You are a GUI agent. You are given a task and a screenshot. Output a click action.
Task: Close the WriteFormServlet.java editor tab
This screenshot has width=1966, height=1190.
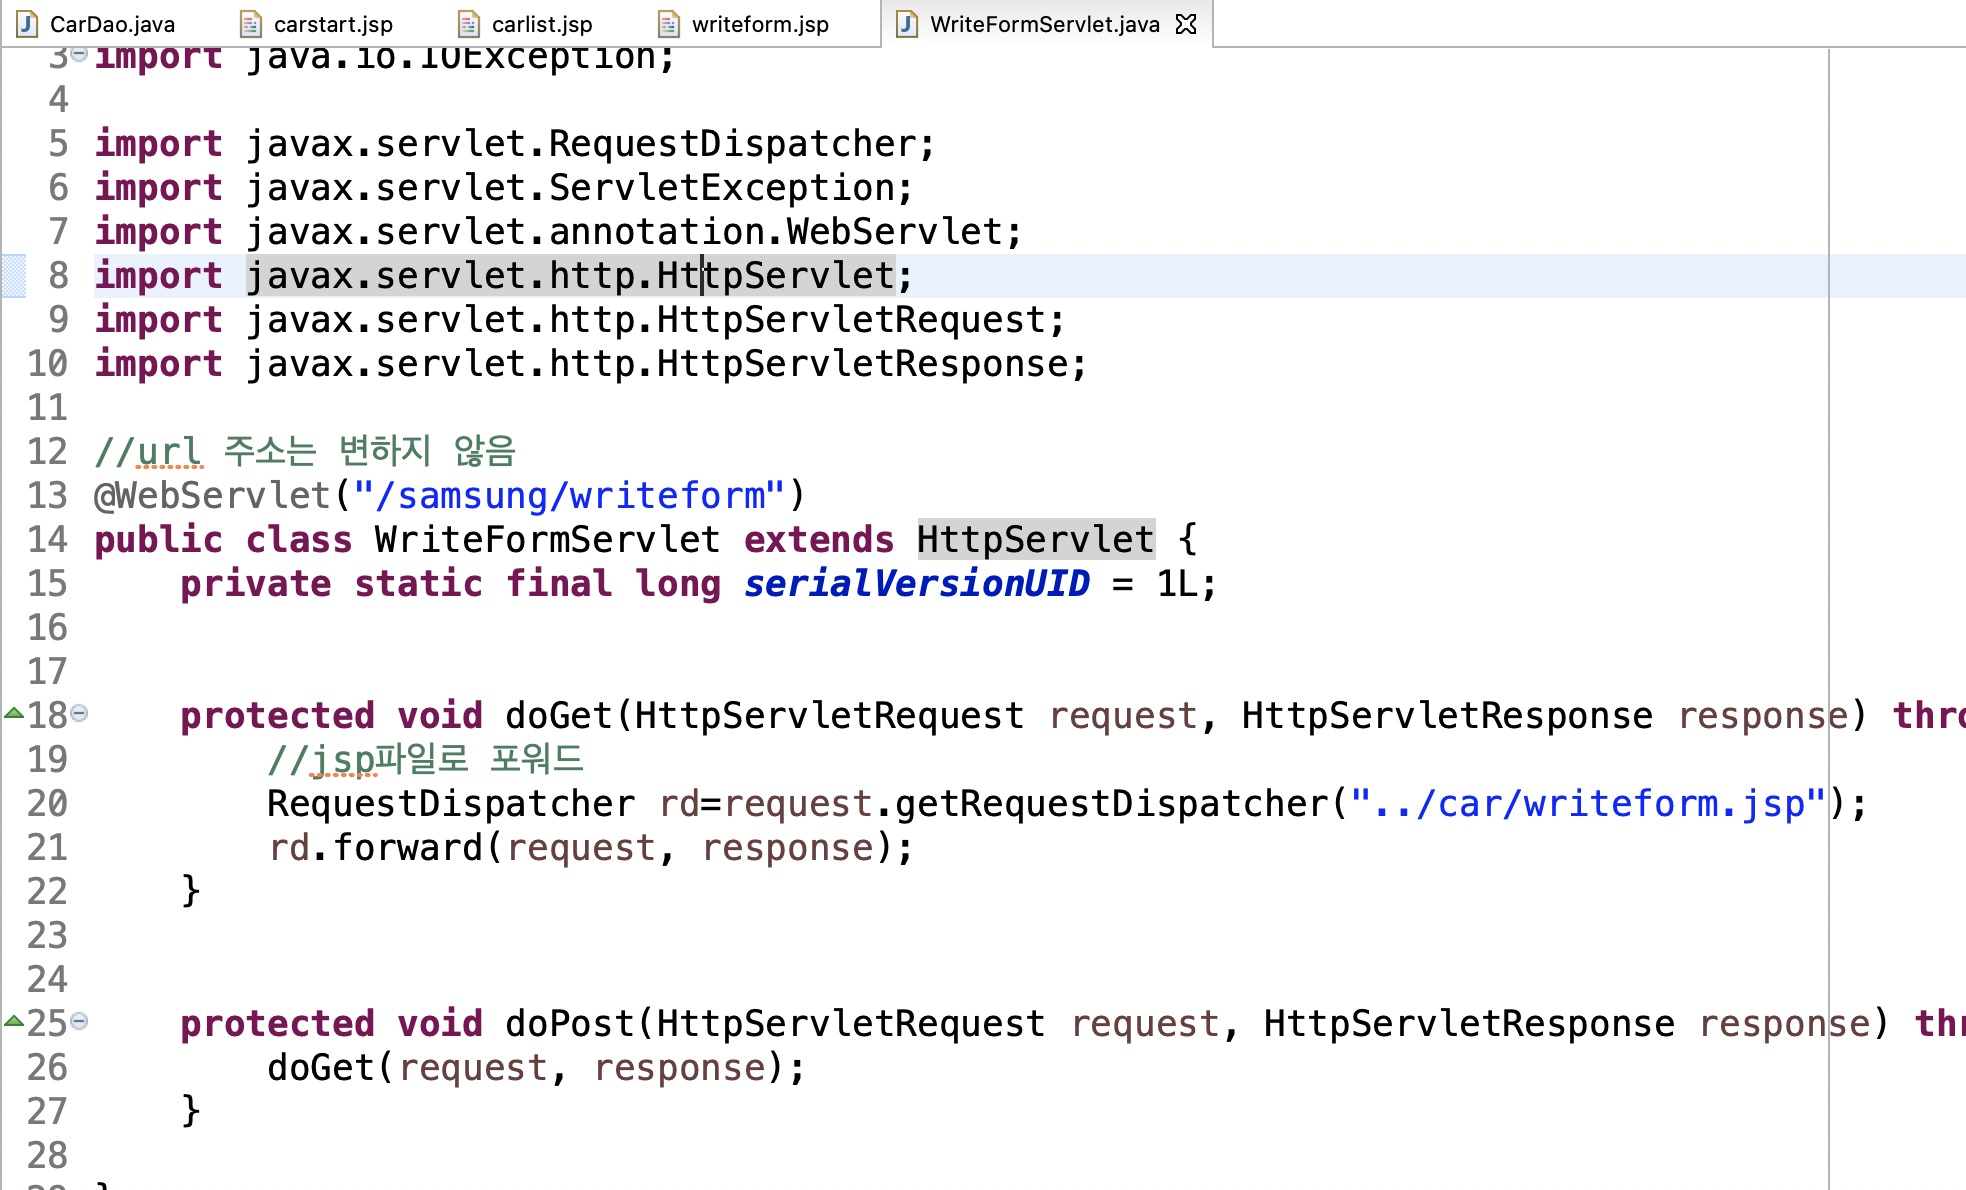tap(1186, 24)
